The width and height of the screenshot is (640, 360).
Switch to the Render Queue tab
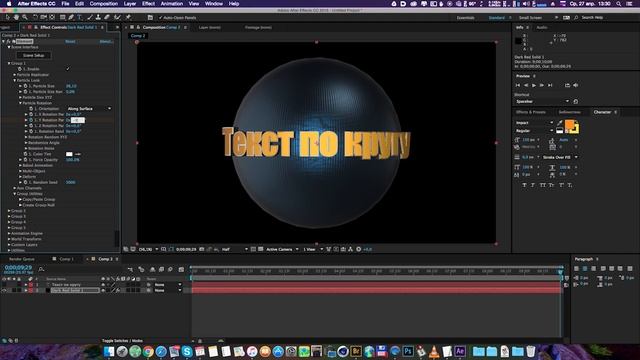(22, 259)
